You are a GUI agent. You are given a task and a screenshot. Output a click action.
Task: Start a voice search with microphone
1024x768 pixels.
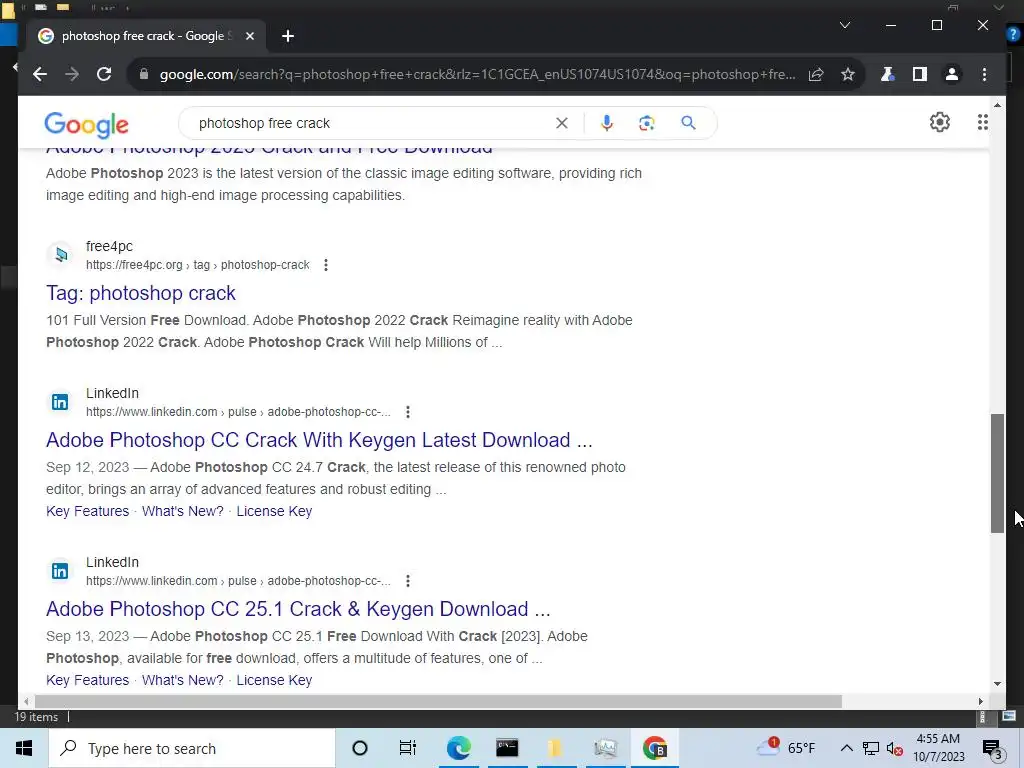click(607, 123)
